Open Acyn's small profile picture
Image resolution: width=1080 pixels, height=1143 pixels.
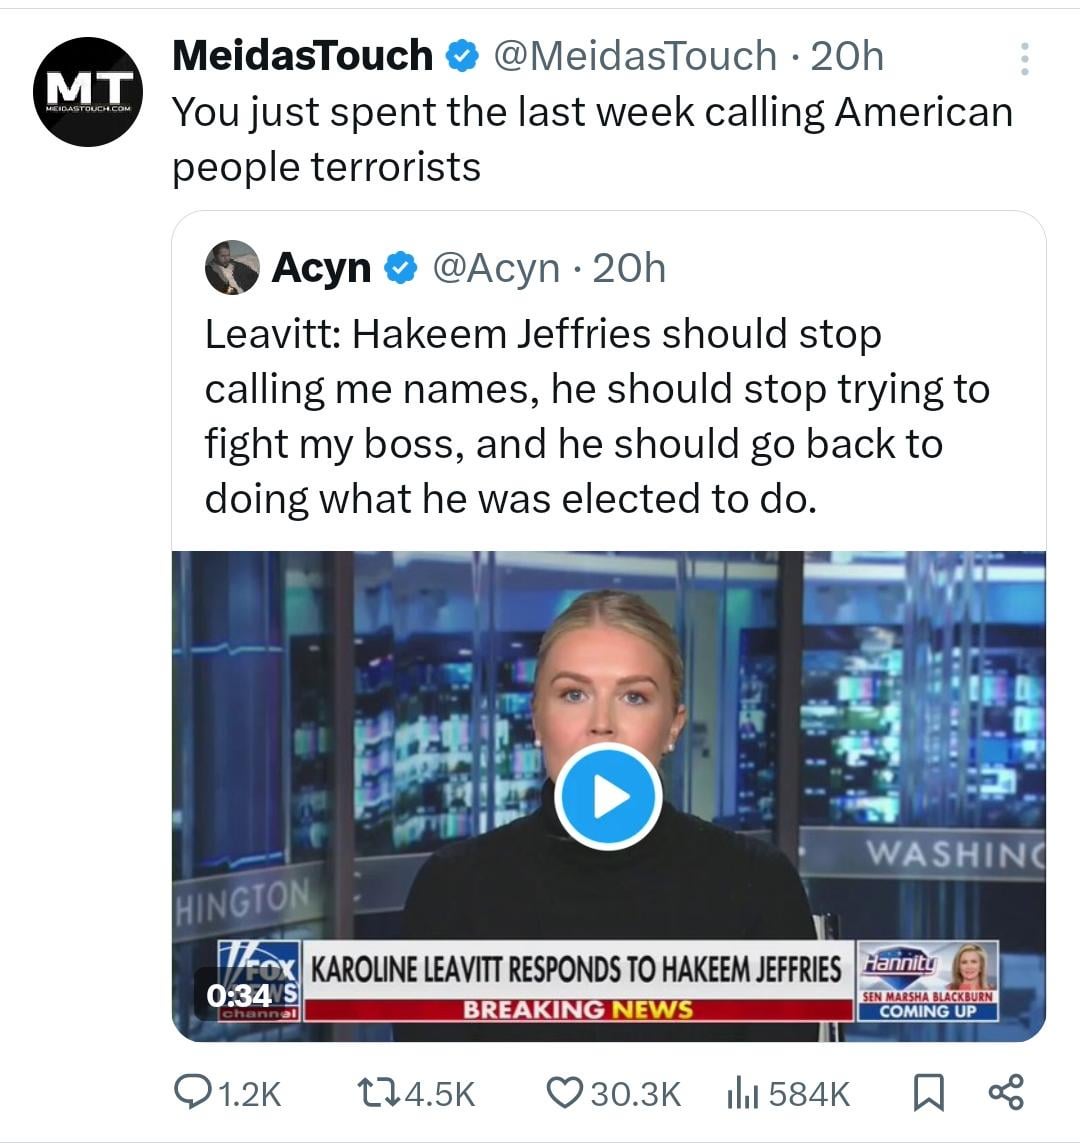232,268
